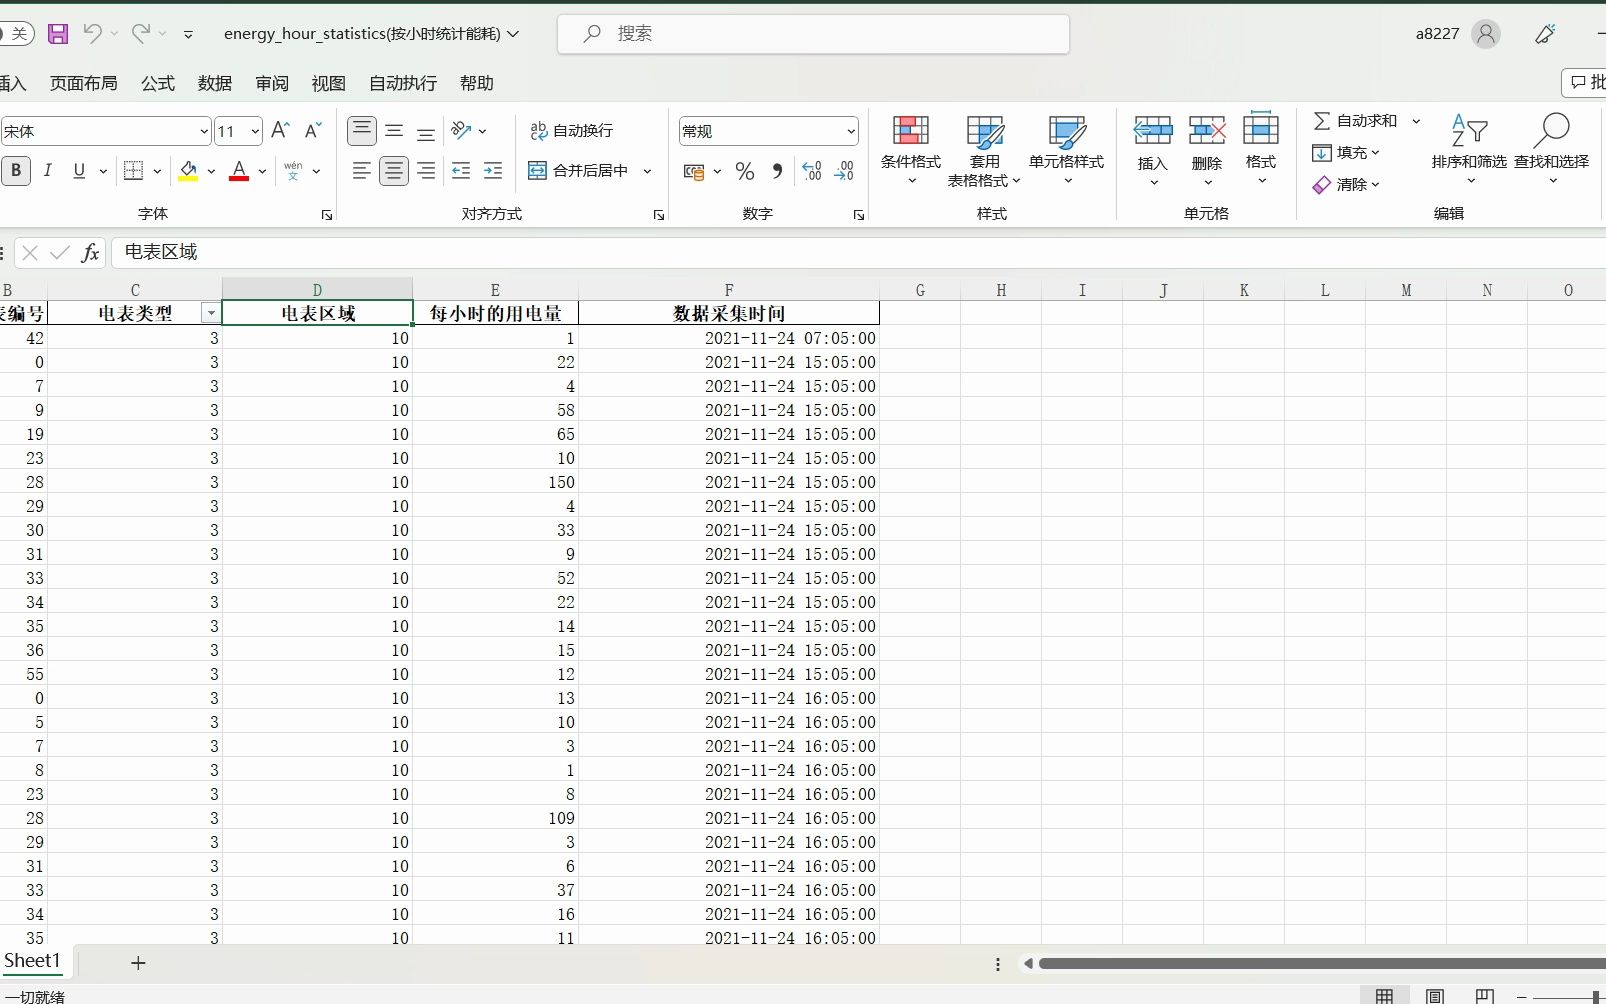Align text right
Image resolution: width=1606 pixels, height=1004 pixels.
pyautogui.click(x=426, y=171)
